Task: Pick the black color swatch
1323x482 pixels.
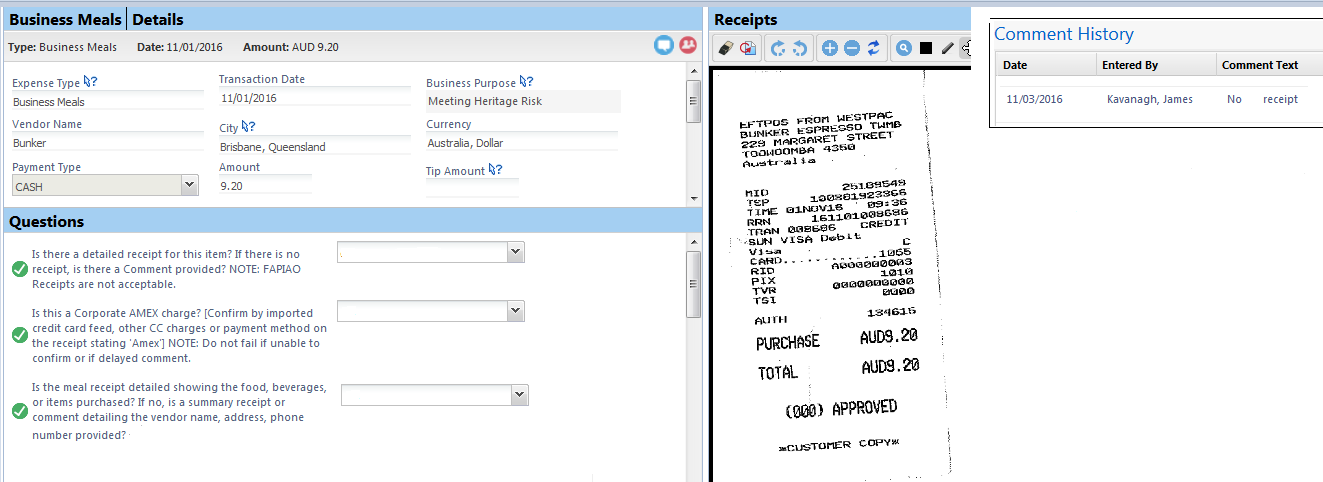Action: click(x=925, y=48)
